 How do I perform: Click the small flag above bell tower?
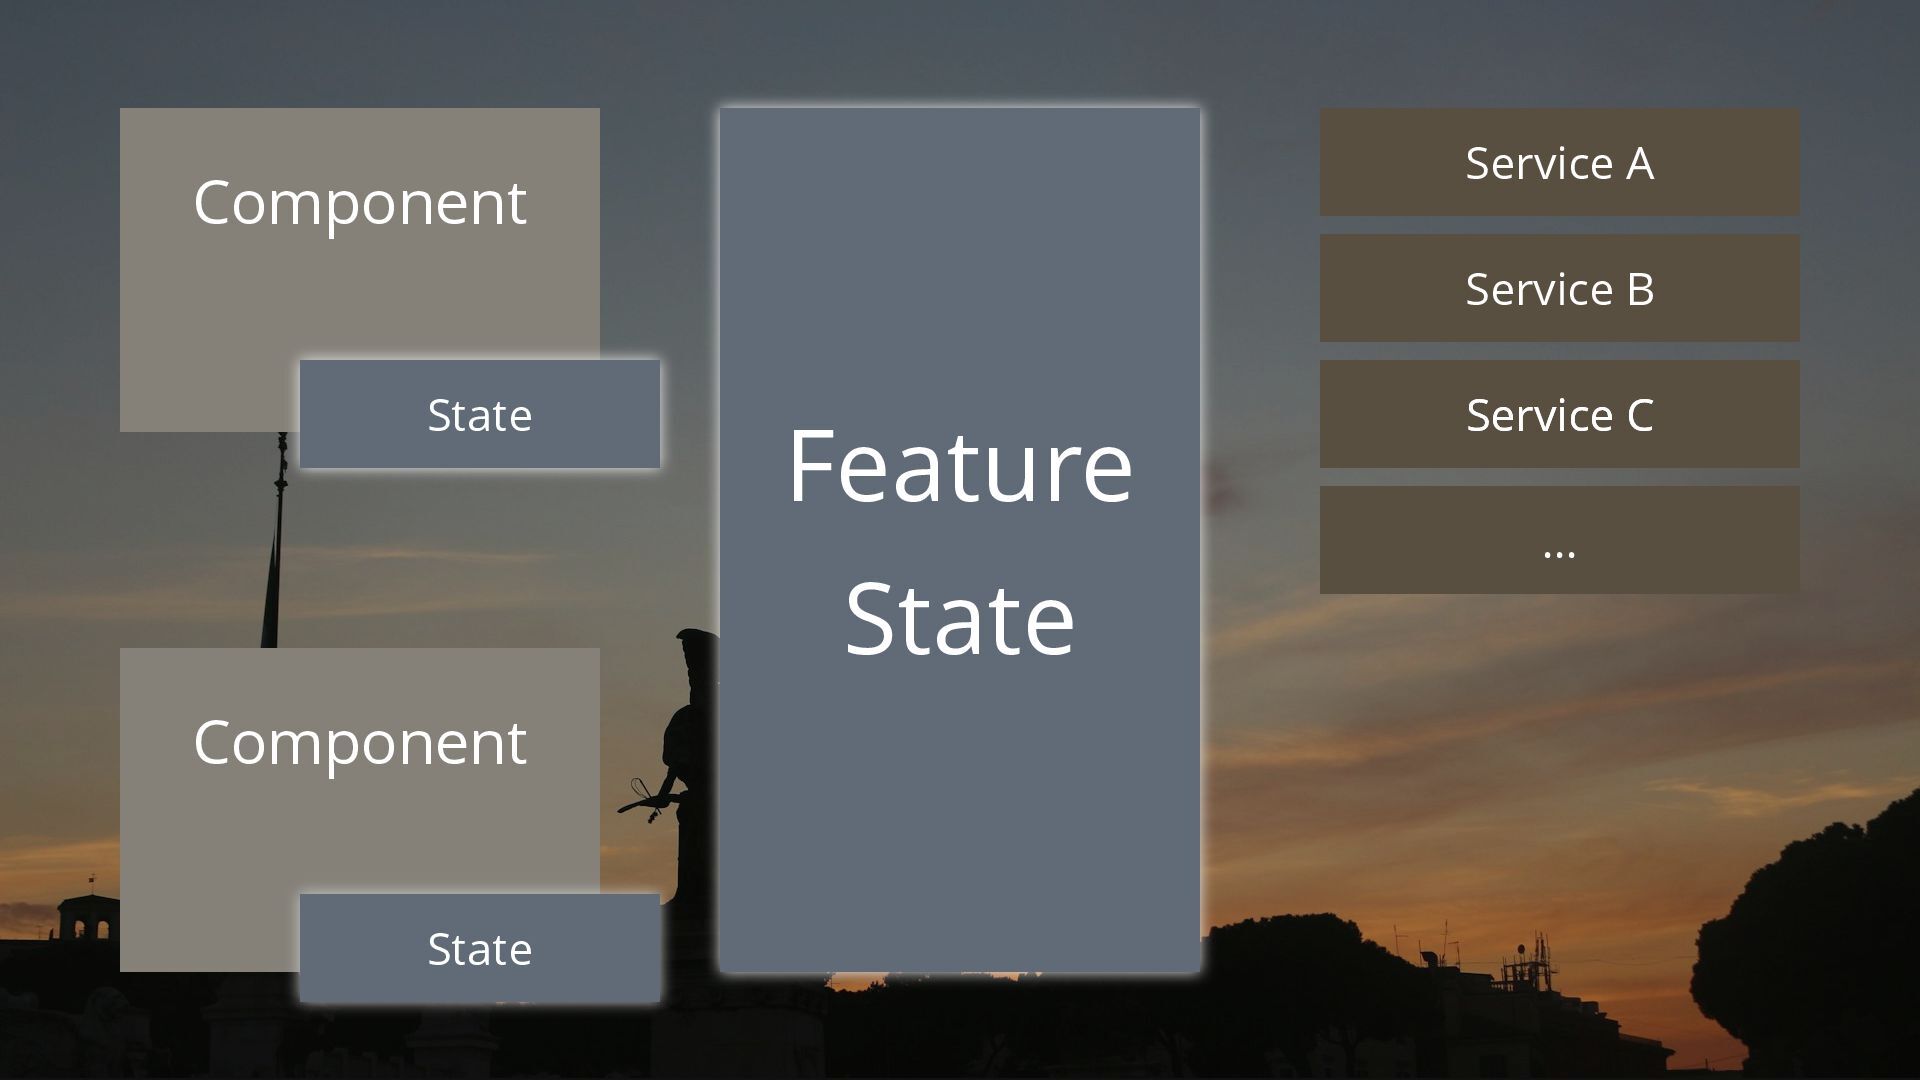(91, 880)
